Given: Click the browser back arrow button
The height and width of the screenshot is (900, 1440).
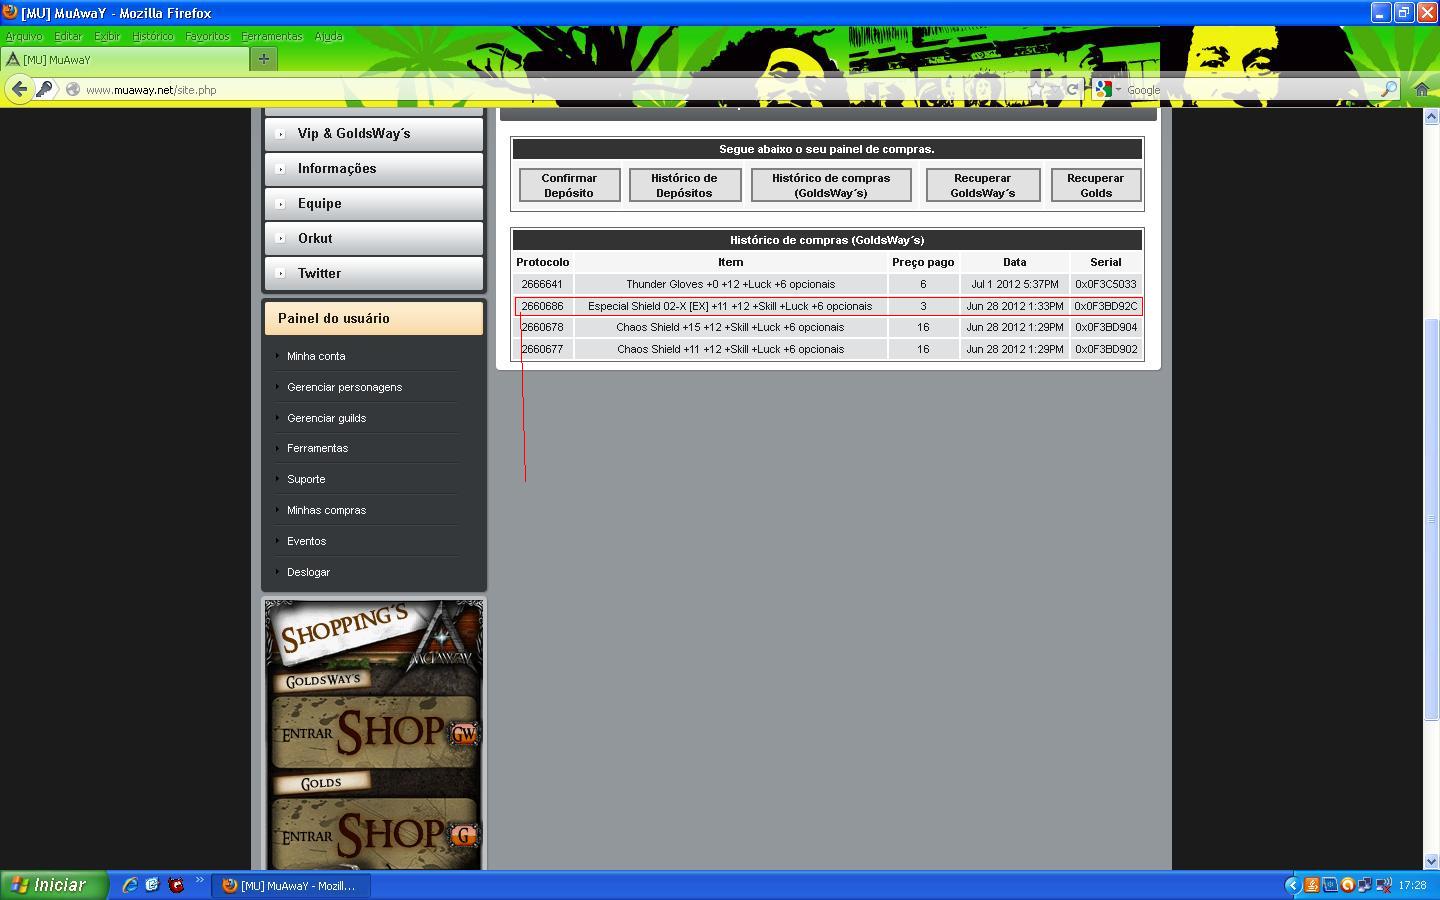Looking at the screenshot, I should point(19,89).
